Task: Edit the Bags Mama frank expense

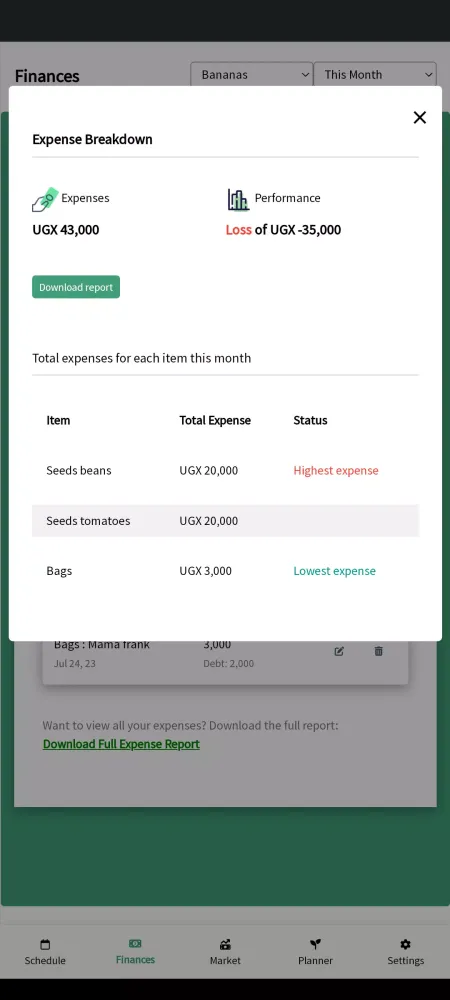Action: coord(339,651)
